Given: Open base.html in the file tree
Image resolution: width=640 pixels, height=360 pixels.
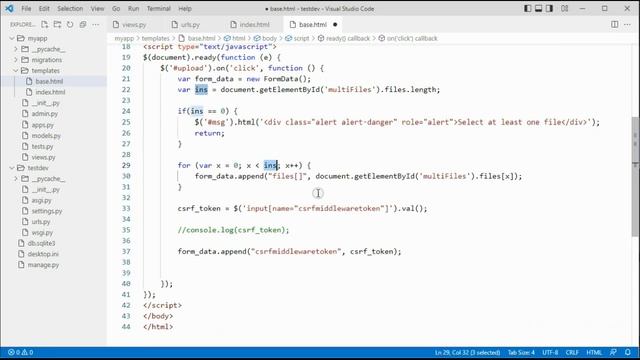Looking at the screenshot, I should (49, 81).
